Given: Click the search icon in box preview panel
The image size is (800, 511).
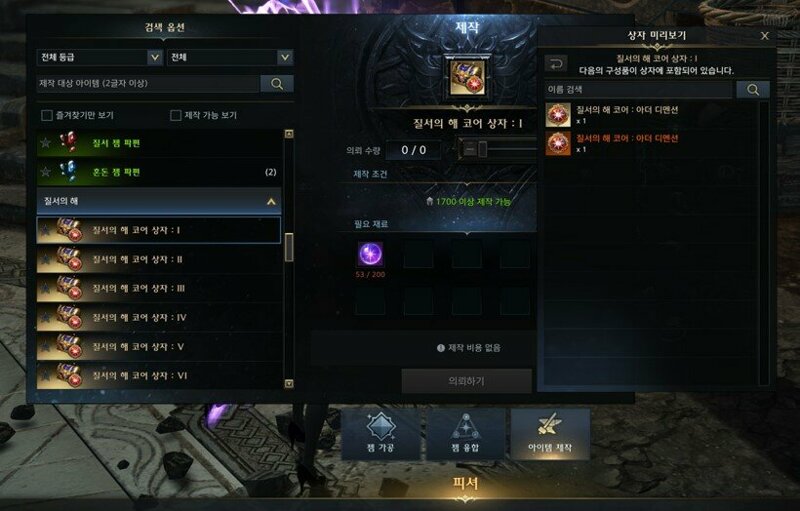Looking at the screenshot, I should pyautogui.click(x=753, y=90).
